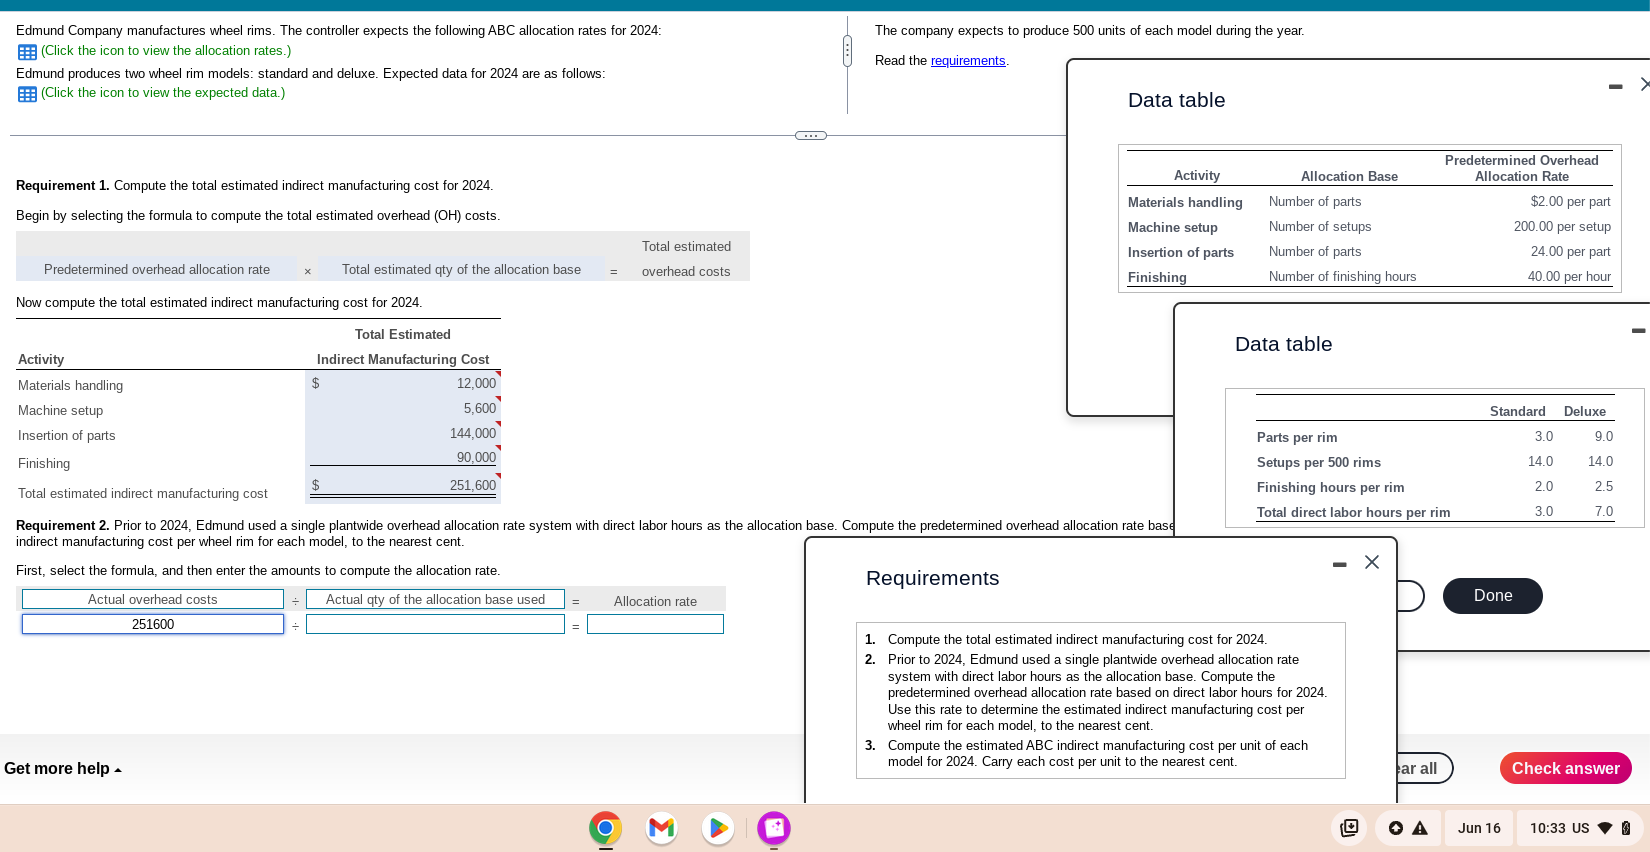The height and width of the screenshot is (852, 1650).
Task: Click 'Predetermined overhead allocation rate' formula box
Action: click(x=157, y=269)
